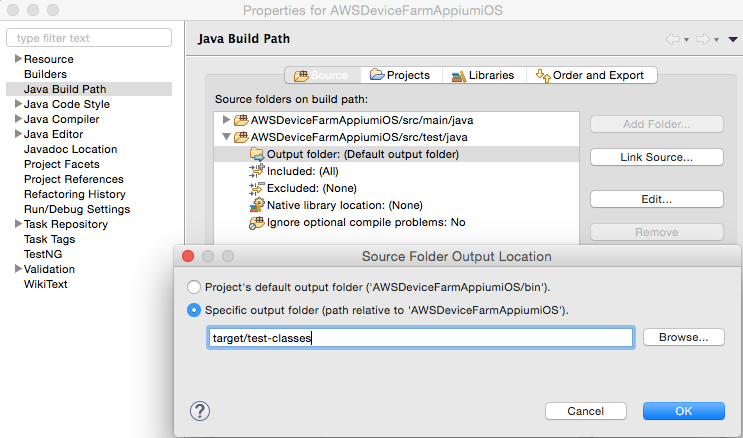Viewport: 743px width, 438px height.
Task: Select Task Tags entry
Action: pos(50,239)
